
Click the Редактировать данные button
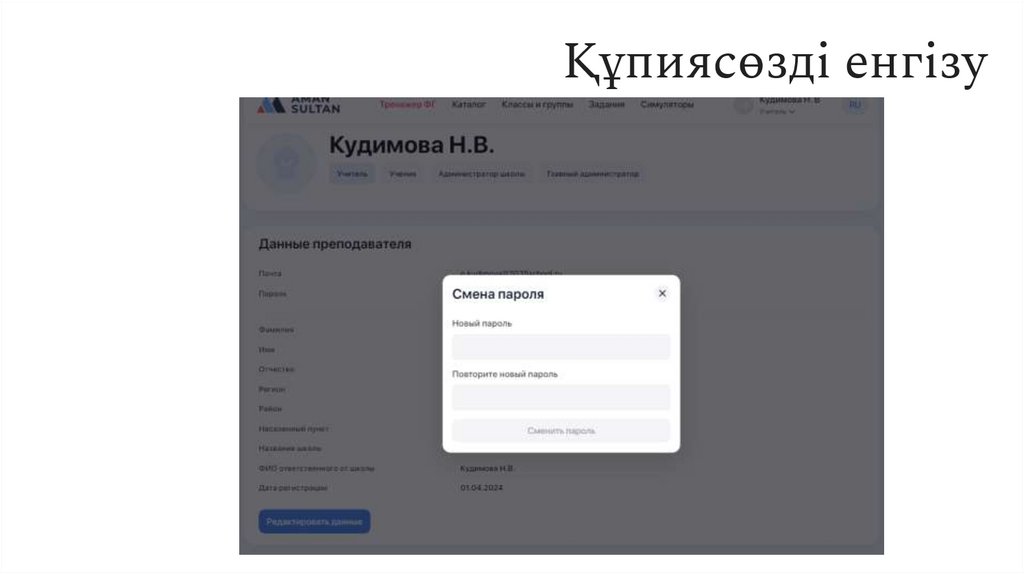click(314, 521)
